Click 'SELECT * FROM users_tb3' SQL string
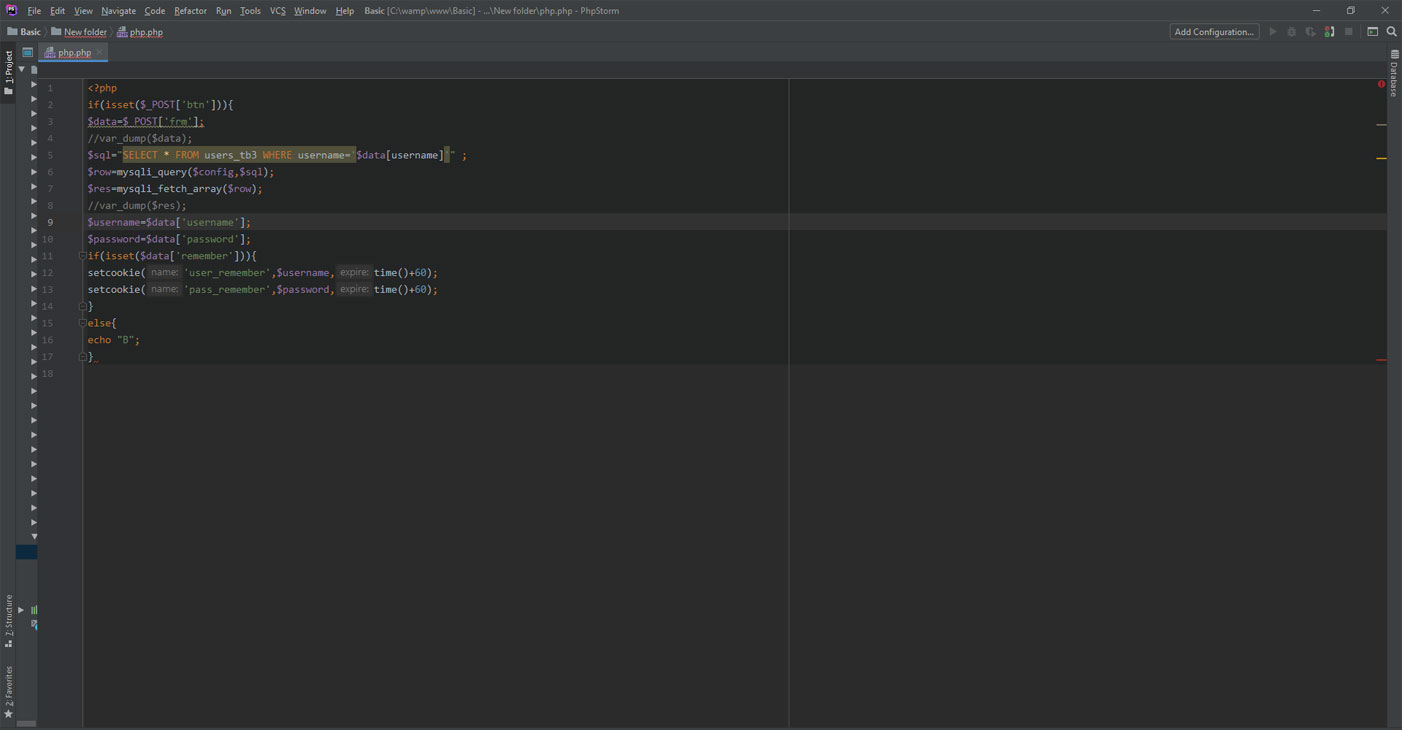The width and height of the screenshot is (1402, 730). tap(190, 155)
